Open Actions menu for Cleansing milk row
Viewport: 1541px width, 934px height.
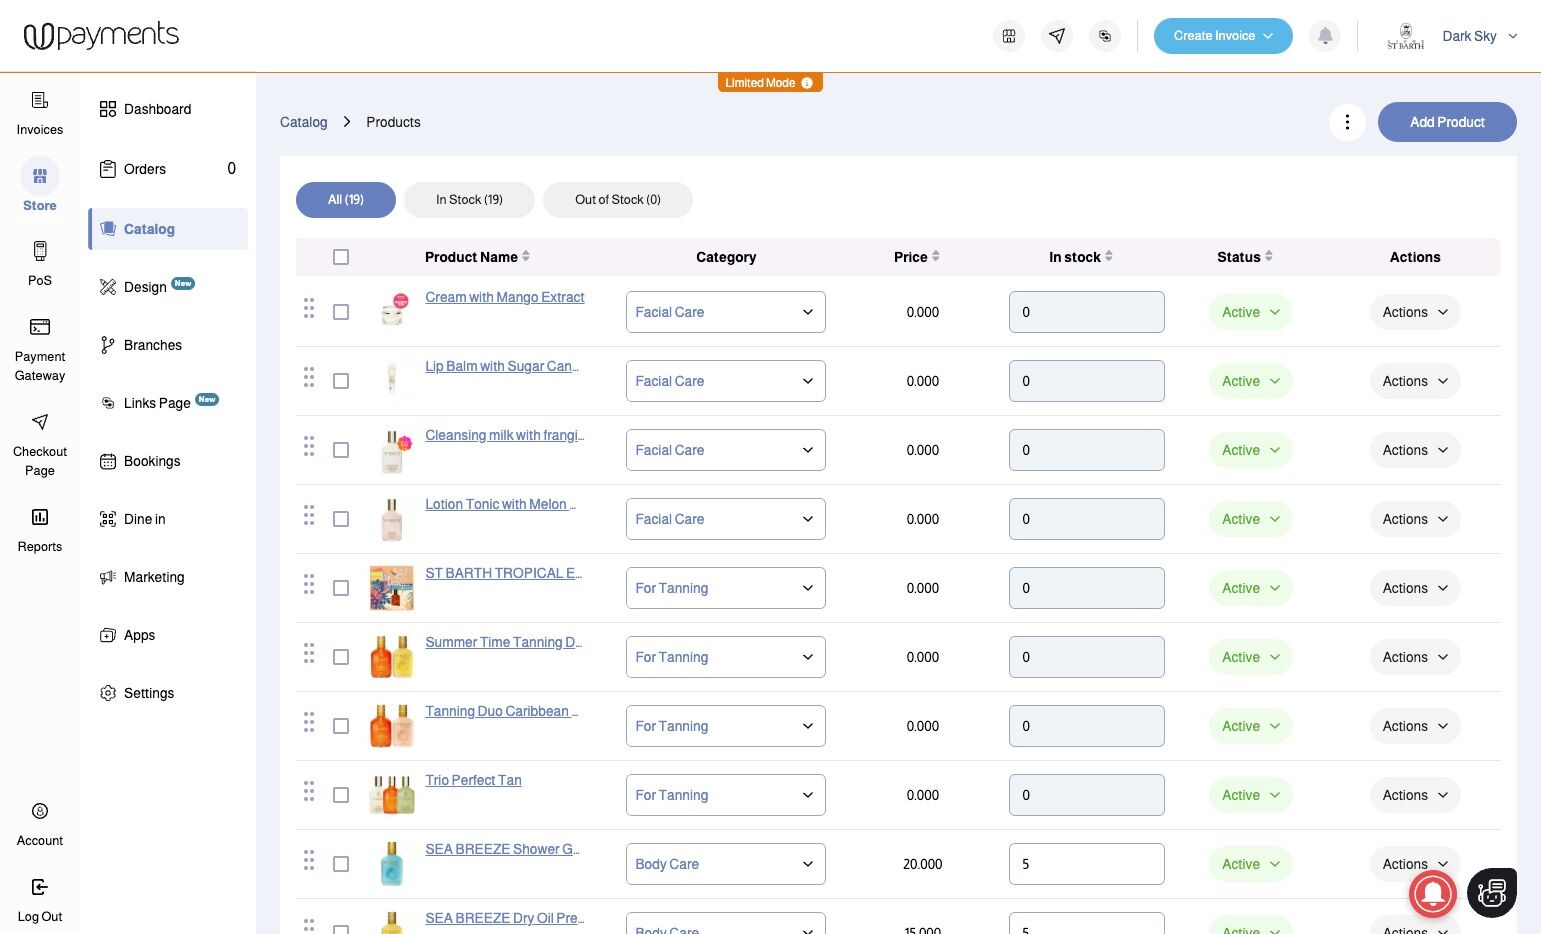[1415, 450]
